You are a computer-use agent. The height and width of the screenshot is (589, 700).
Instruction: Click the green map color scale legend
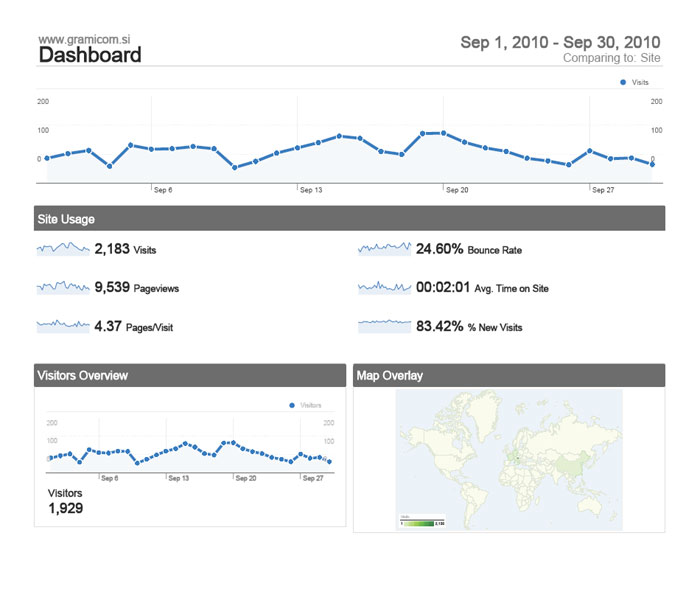click(420, 522)
